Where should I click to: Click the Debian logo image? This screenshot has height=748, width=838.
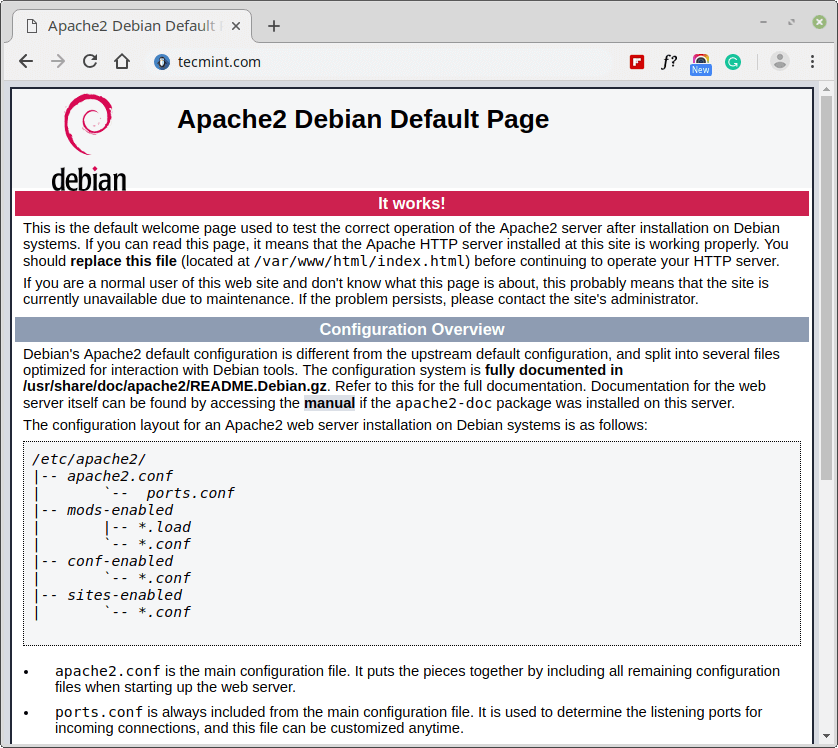tap(88, 140)
